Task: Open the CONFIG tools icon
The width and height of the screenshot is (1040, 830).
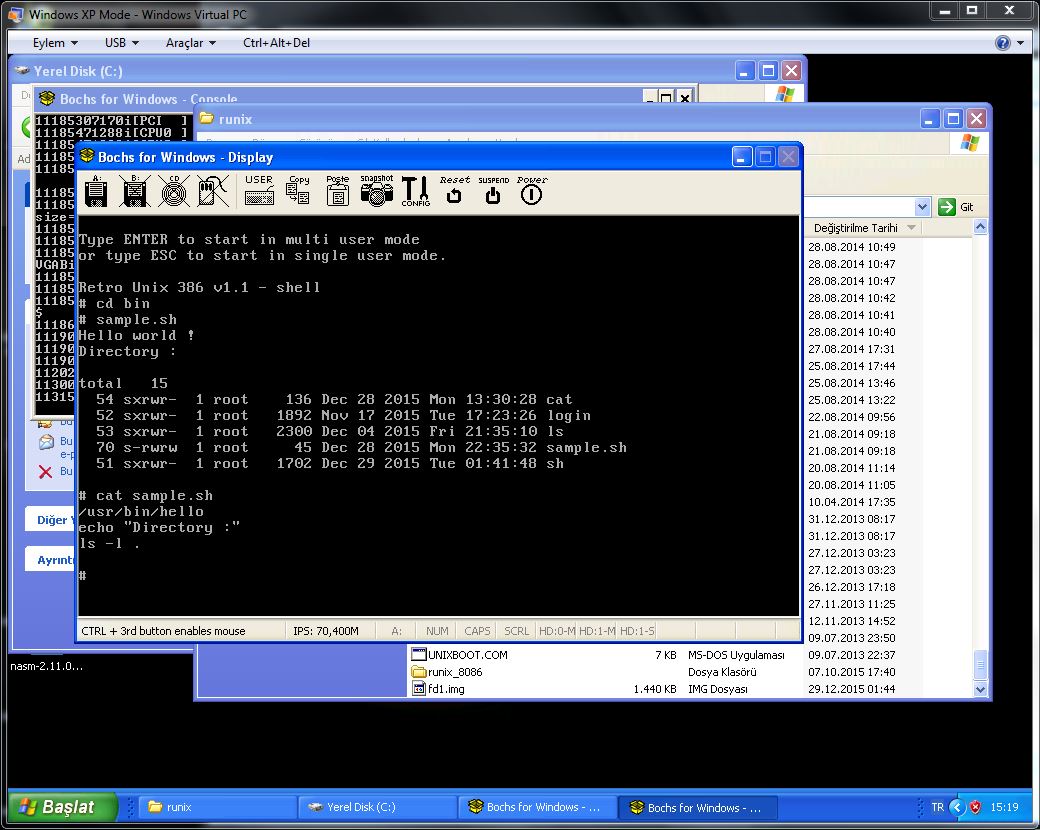Action: pyautogui.click(x=416, y=191)
